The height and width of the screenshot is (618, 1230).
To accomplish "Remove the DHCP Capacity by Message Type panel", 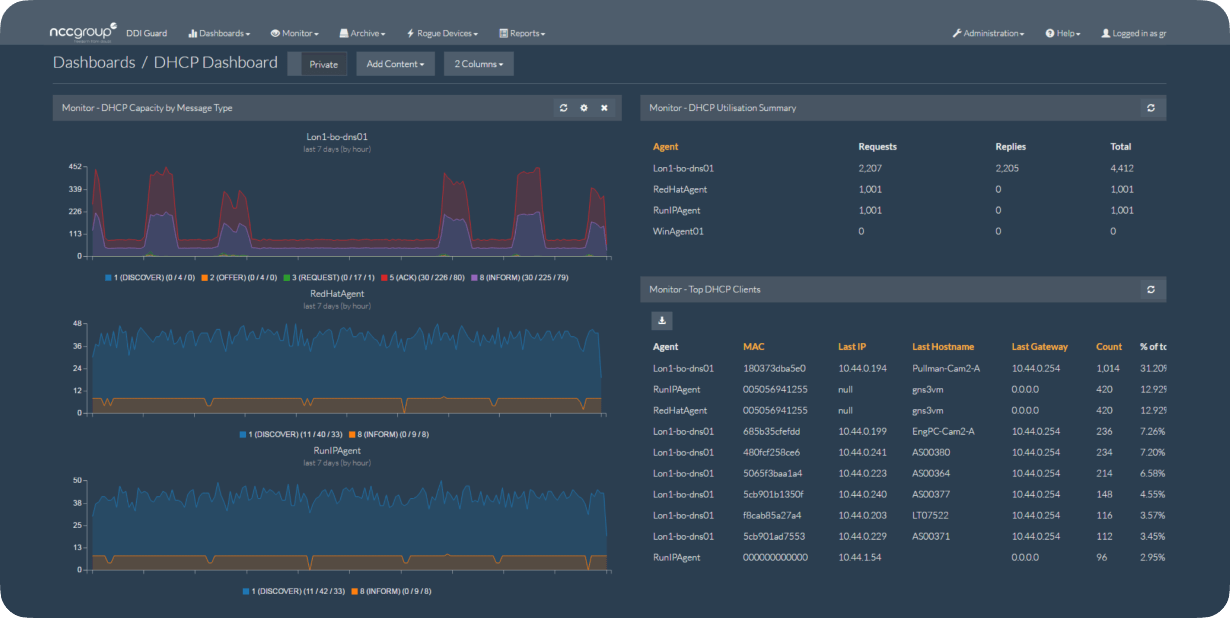I will click(604, 108).
